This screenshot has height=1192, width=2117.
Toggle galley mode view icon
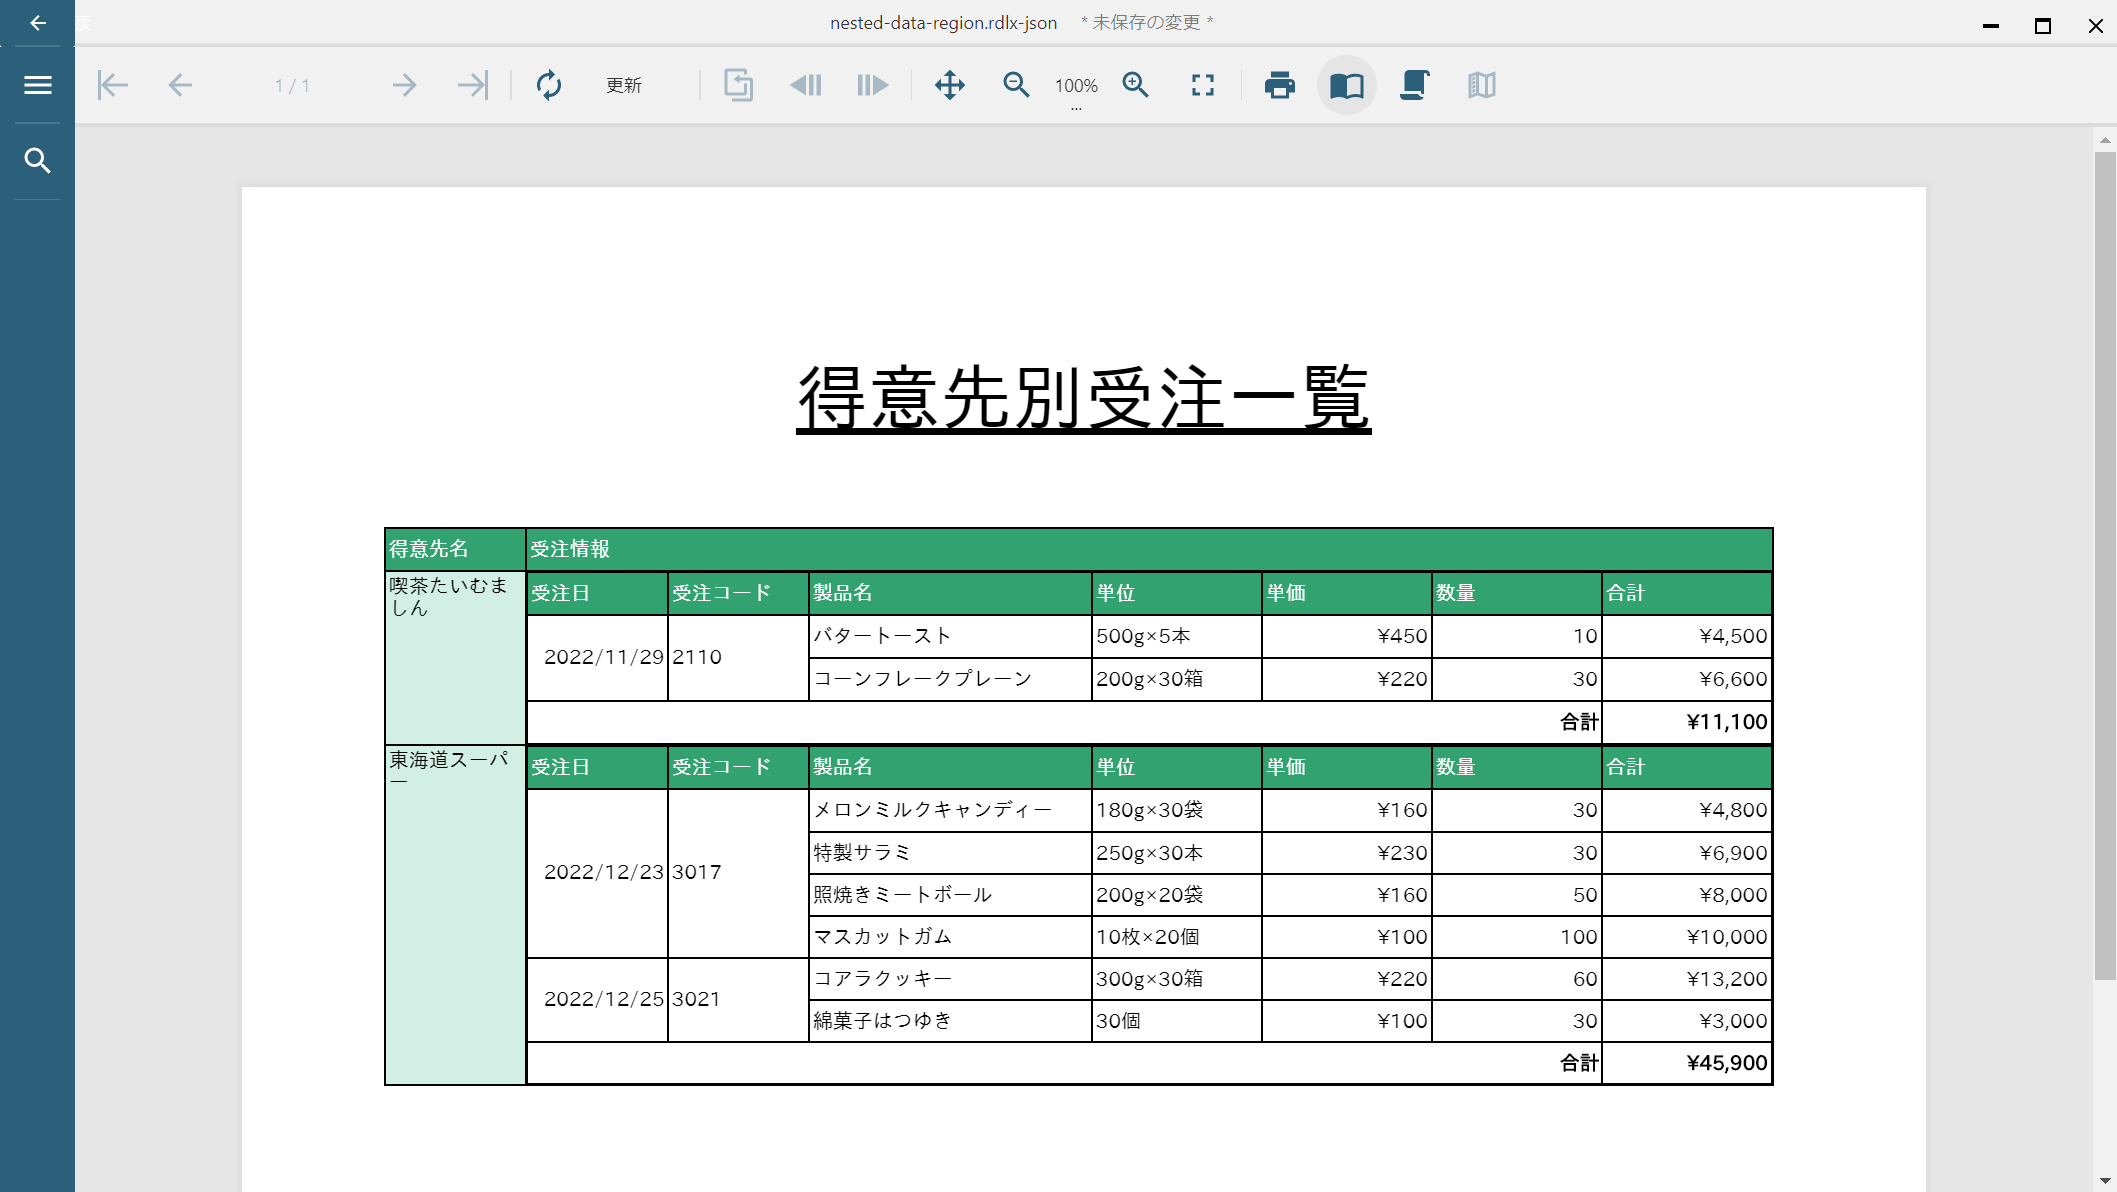(1482, 85)
